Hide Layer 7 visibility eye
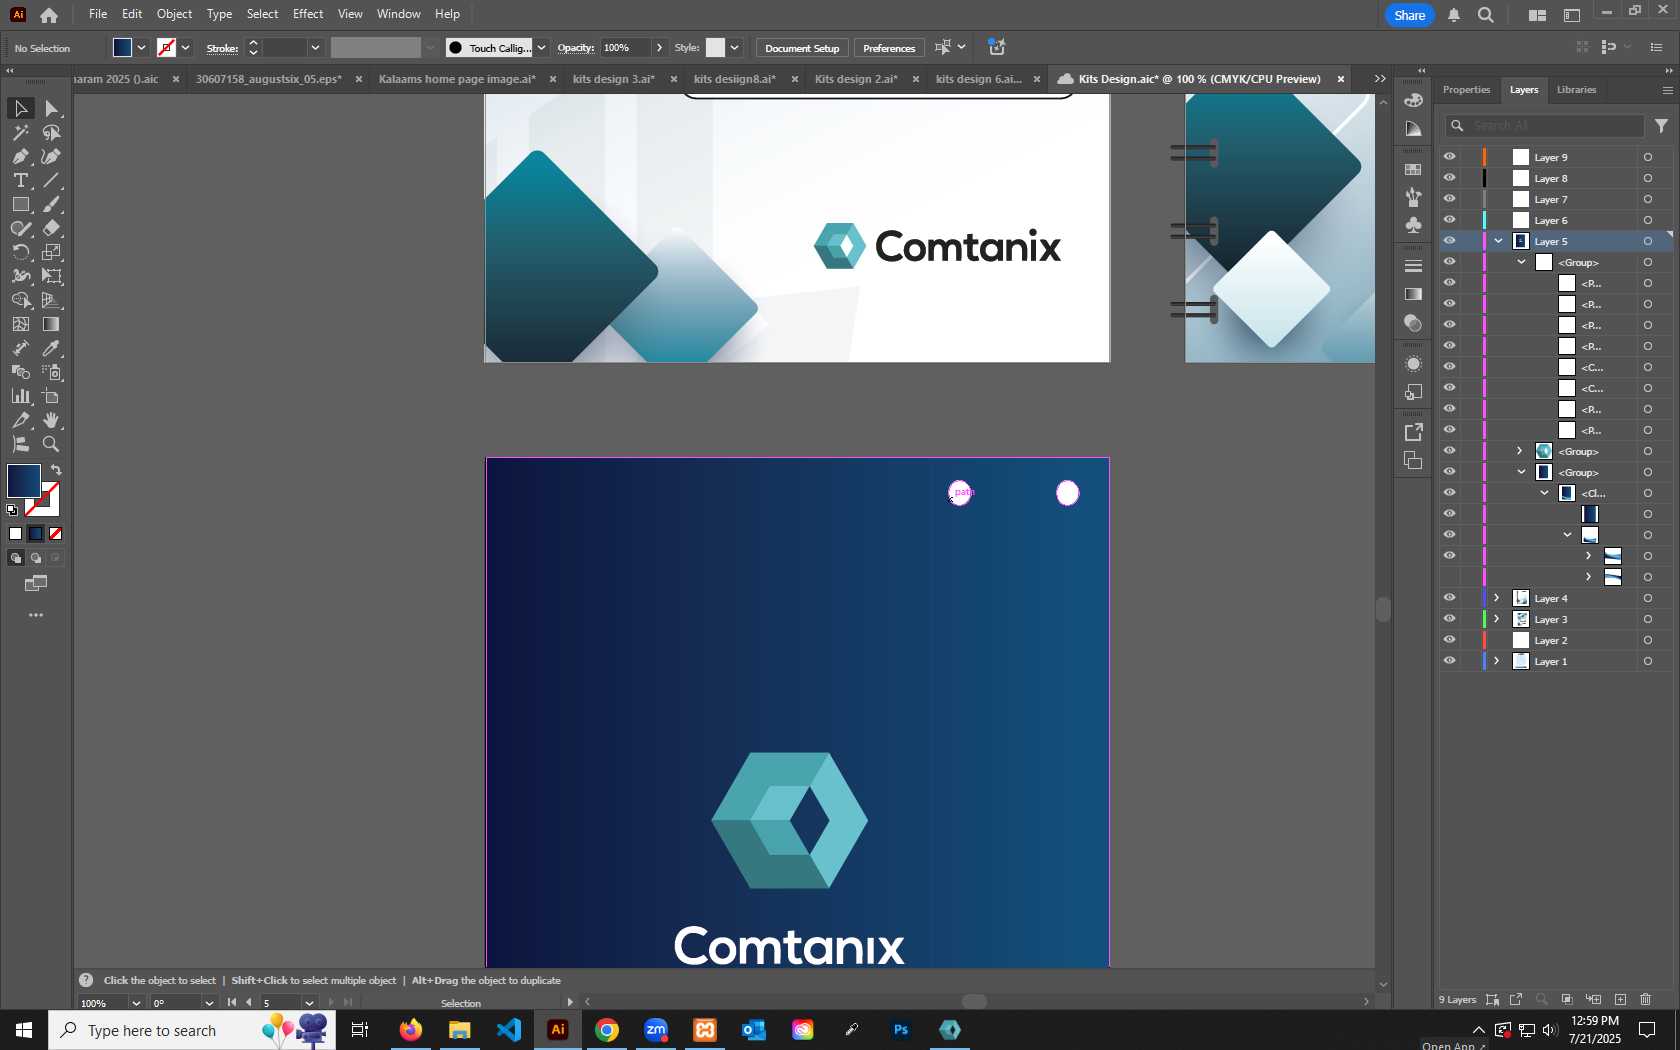The image size is (1680, 1050). [x=1449, y=199]
